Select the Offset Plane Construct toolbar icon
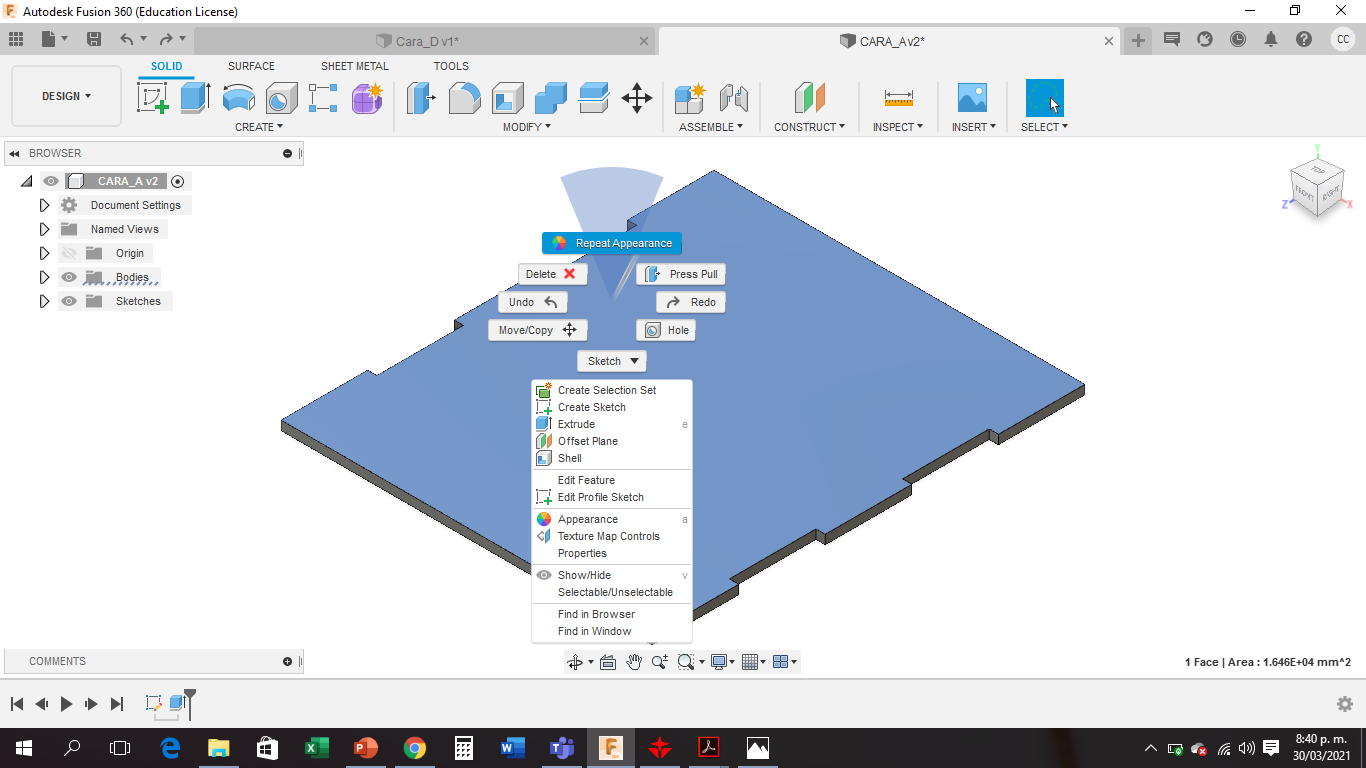This screenshot has width=1366, height=768. click(810, 98)
